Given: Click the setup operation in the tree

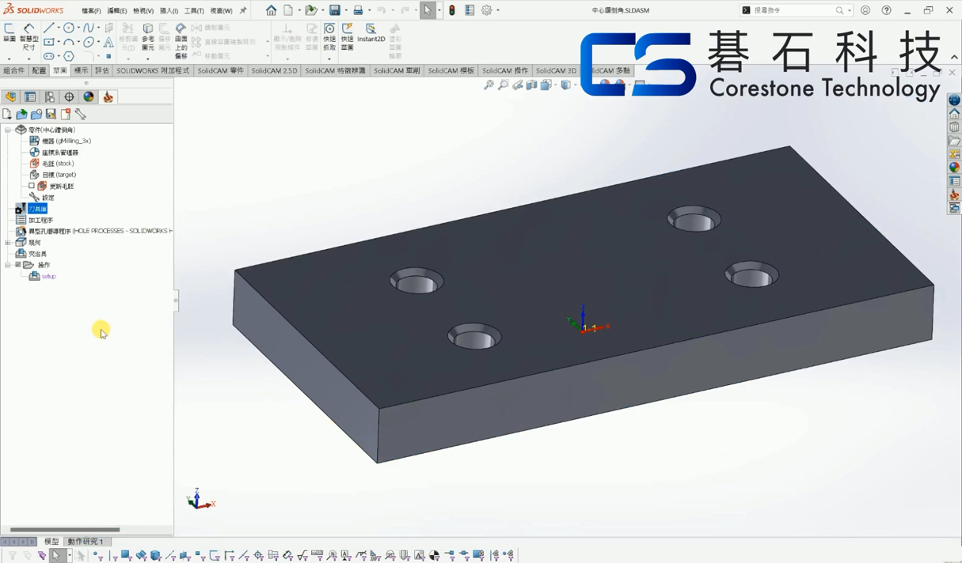Looking at the screenshot, I should point(48,276).
